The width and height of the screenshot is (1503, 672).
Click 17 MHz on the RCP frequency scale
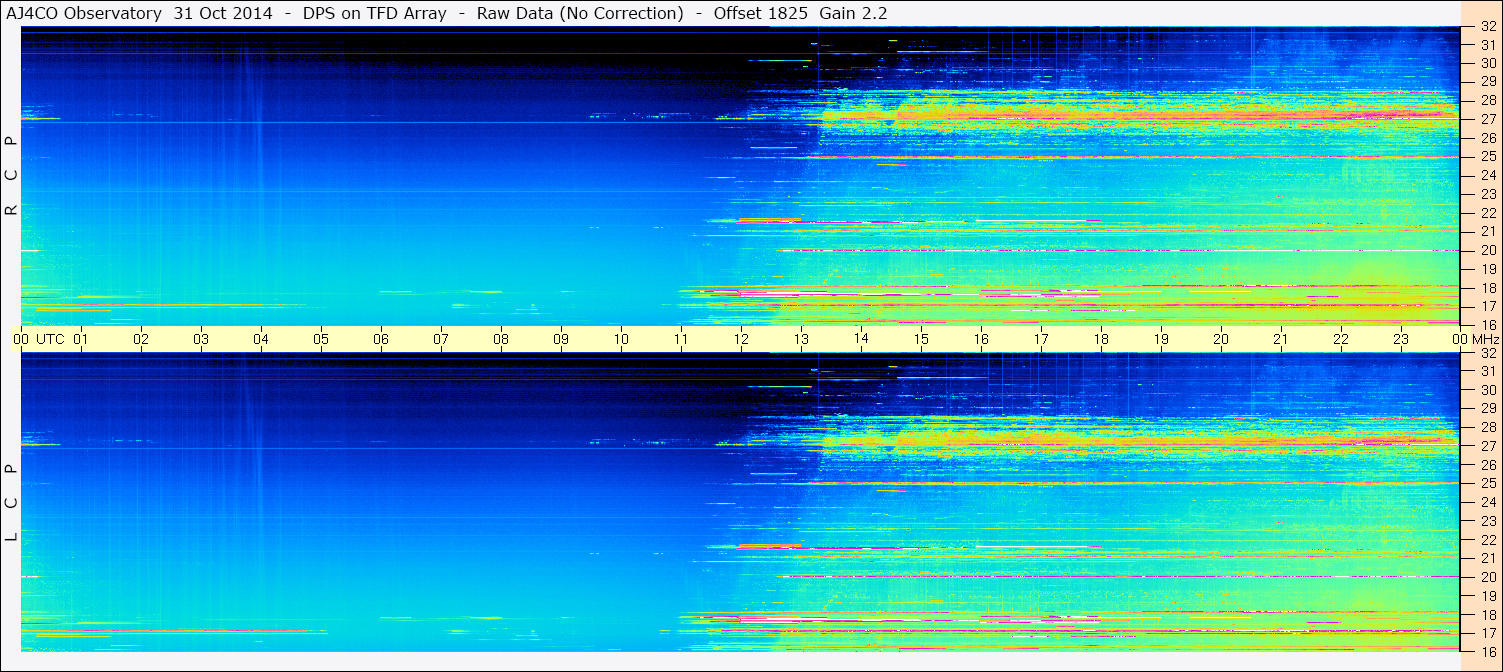(x=1487, y=306)
